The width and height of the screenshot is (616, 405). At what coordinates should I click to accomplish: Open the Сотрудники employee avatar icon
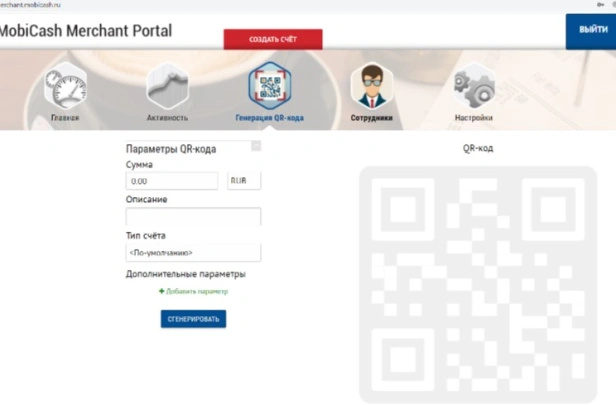pyautogui.click(x=372, y=86)
